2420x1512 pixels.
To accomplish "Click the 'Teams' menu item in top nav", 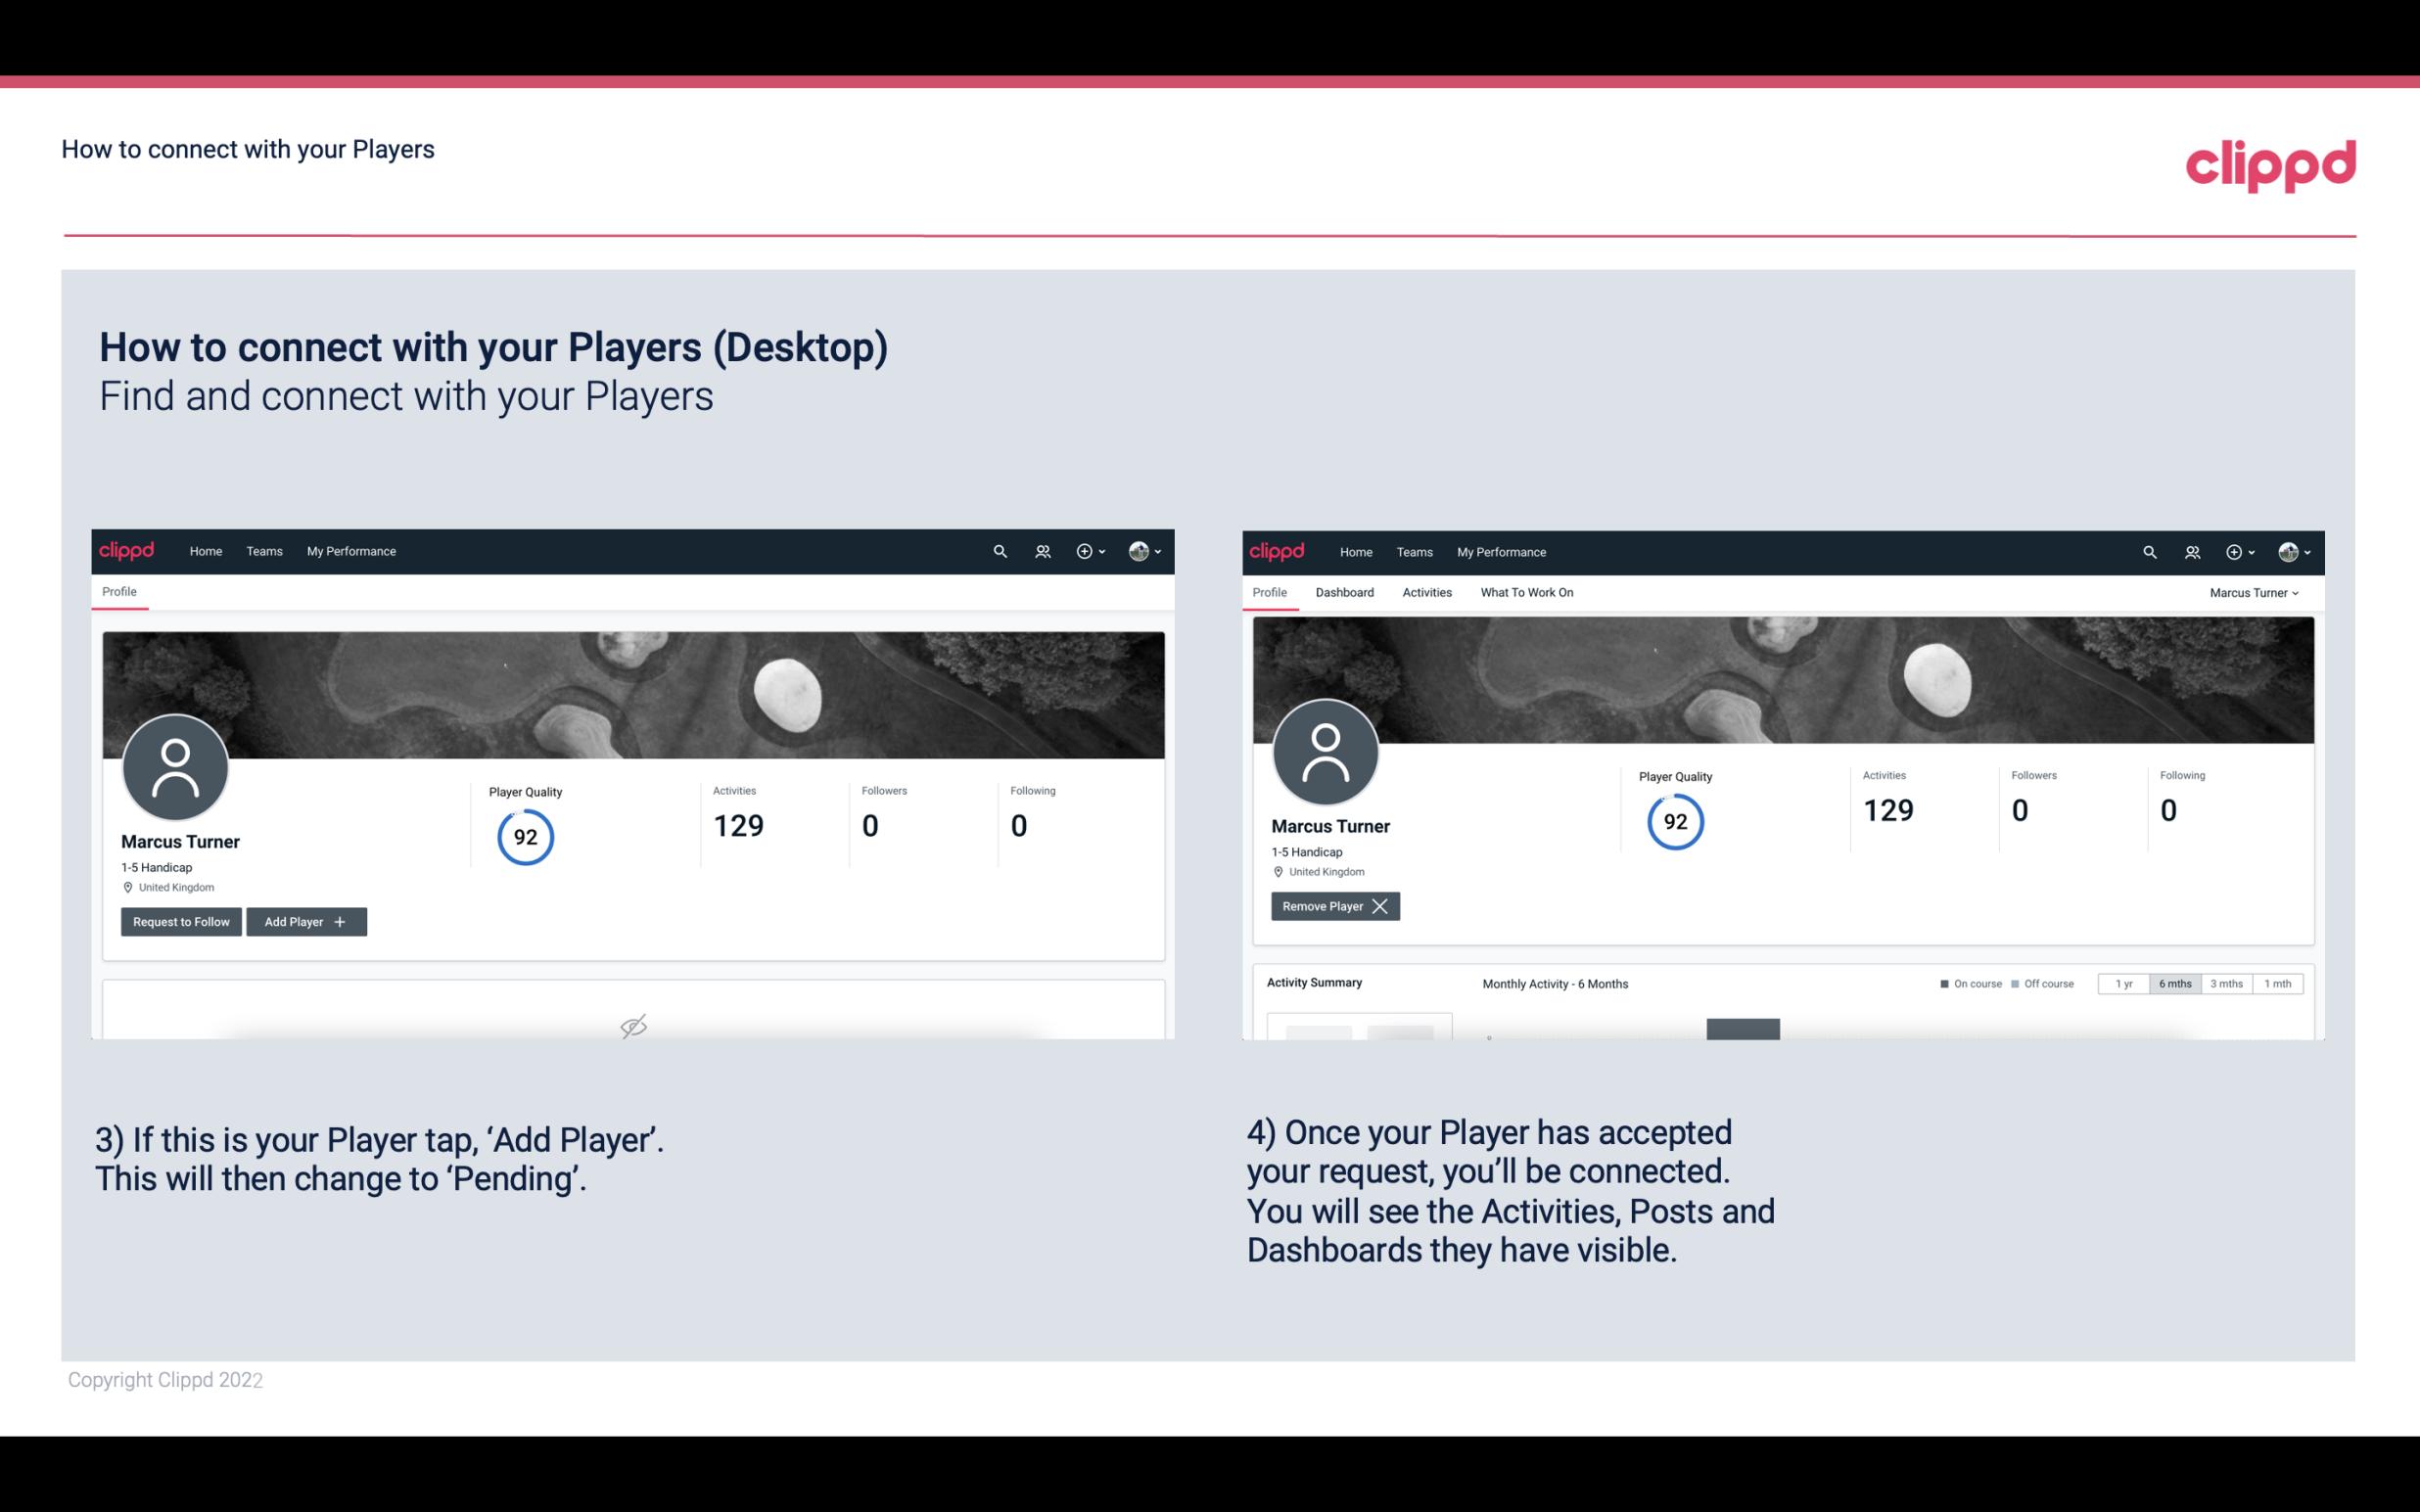I will coord(263,552).
